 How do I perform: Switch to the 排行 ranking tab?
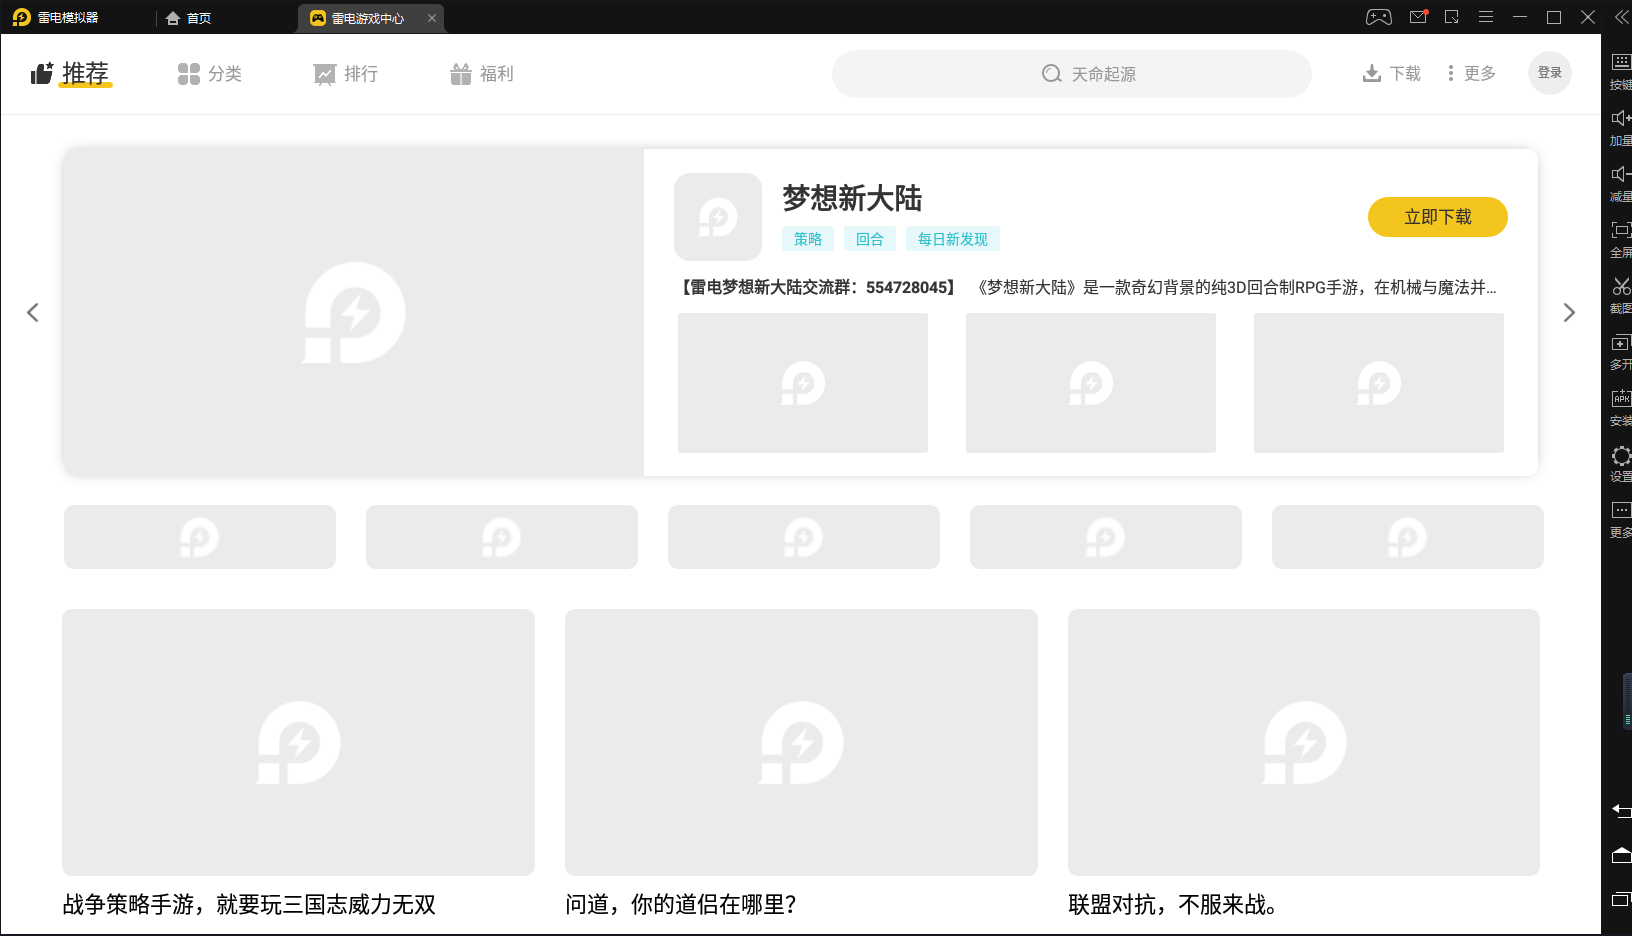pos(346,74)
